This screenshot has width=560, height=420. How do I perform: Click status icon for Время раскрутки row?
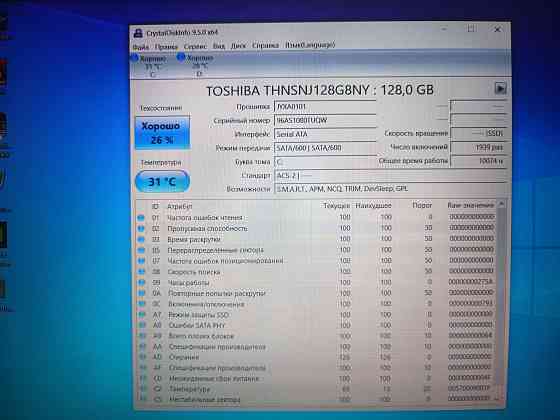(x=141, y=239)
